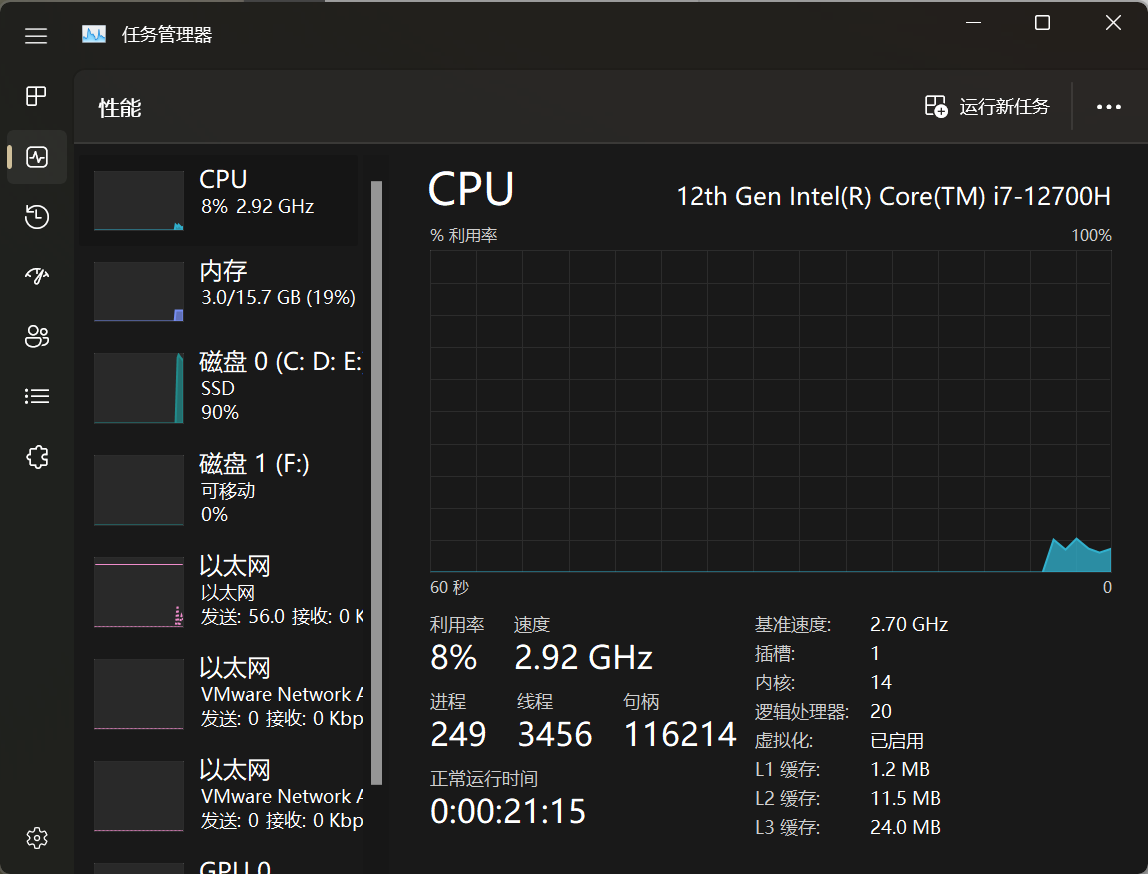Click the Task Manager app icon
The width and height of the screenshot is (1148, 874).
[x=94, y=34]
